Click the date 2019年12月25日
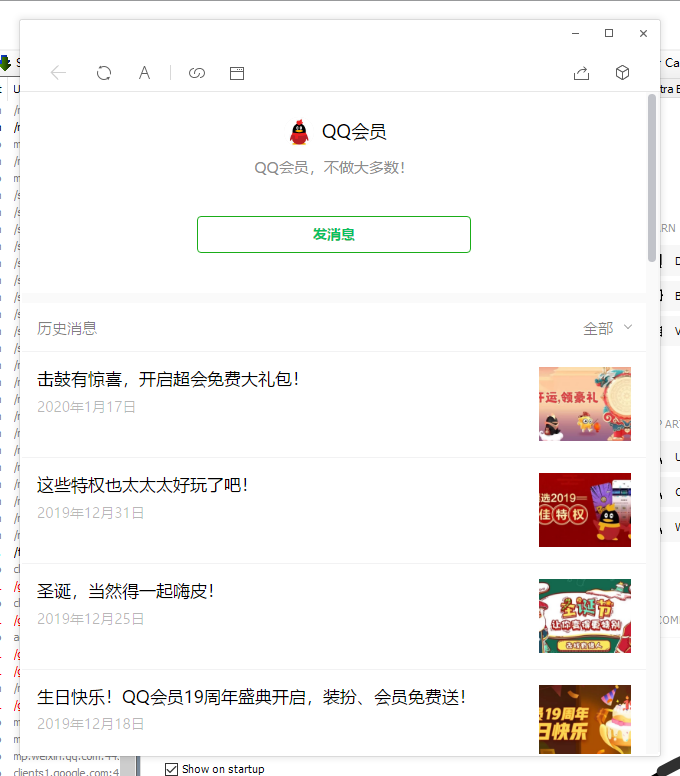Screen dimensions: 680x776 (x=91, y=619)
